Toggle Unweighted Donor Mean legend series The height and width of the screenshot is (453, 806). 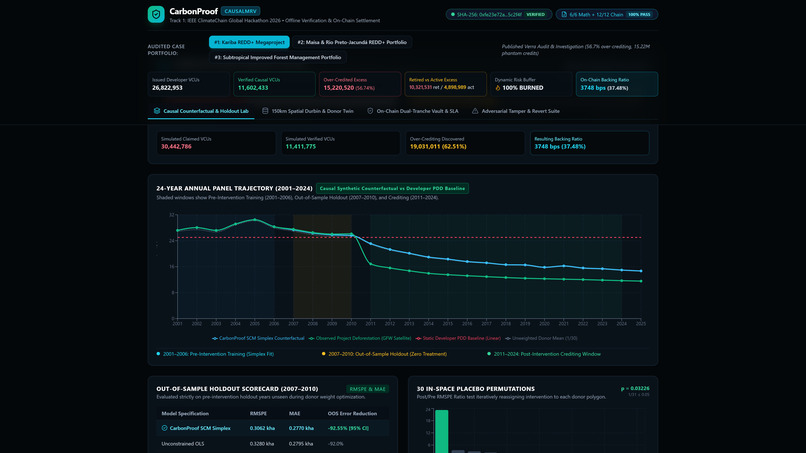click(x=541, y=338)
